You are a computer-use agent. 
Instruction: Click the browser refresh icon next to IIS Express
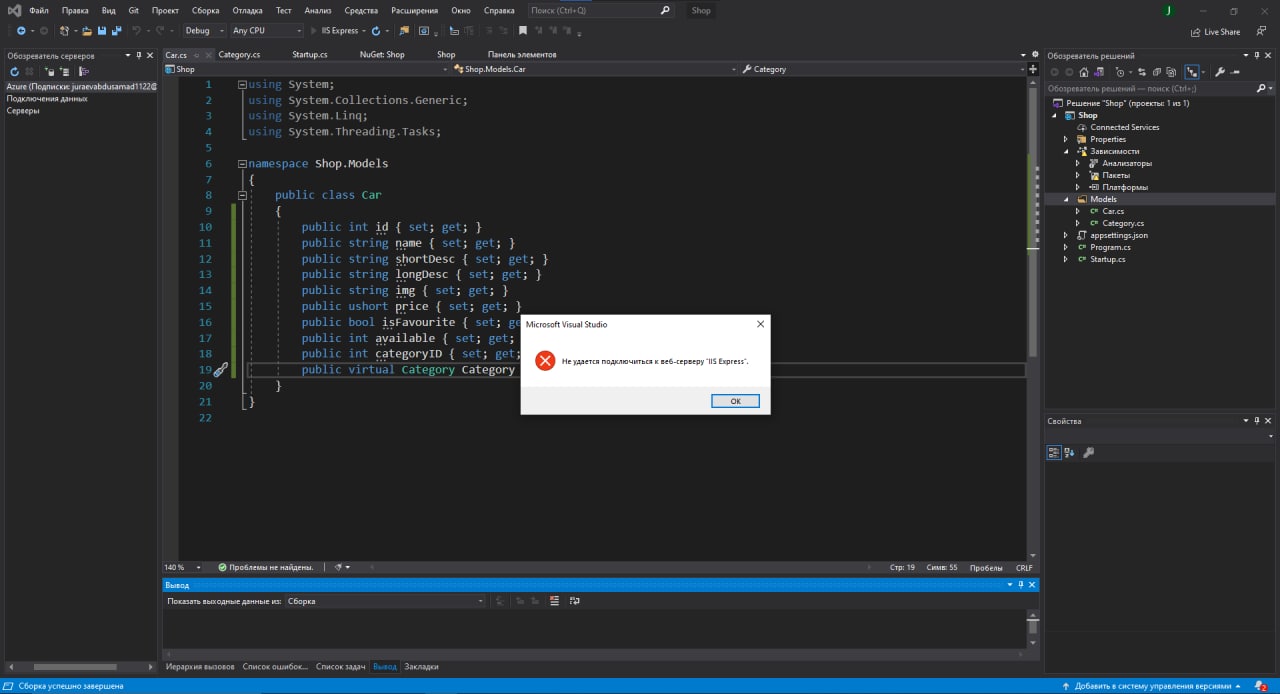(376, 31)
